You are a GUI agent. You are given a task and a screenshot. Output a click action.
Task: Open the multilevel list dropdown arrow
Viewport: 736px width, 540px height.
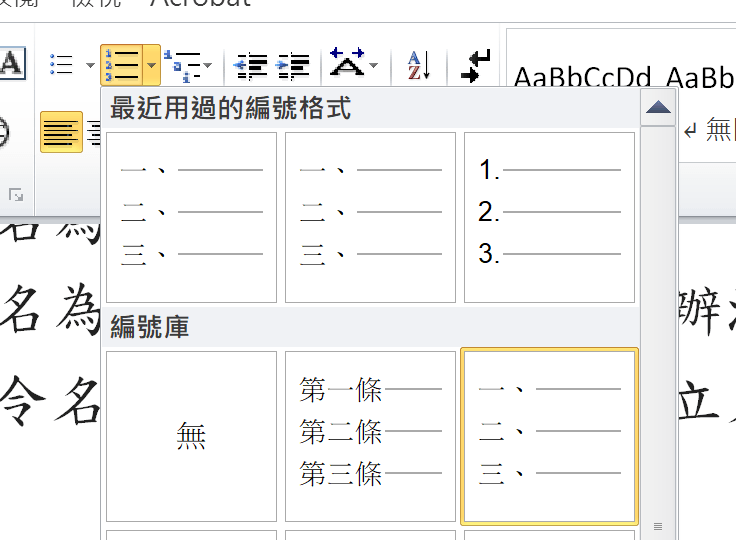click(x=207, y=67)
